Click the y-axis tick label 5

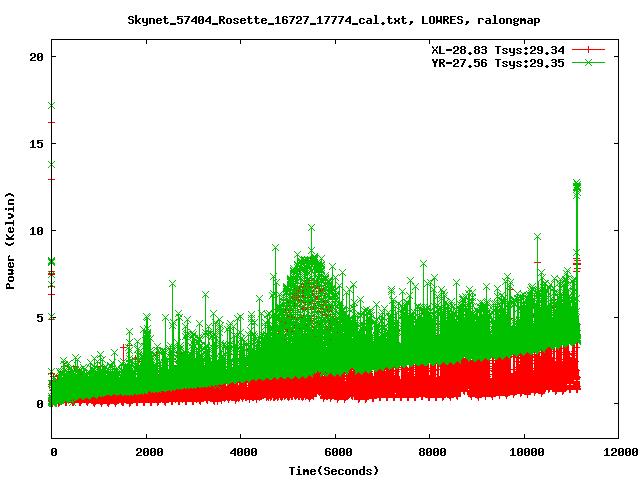coord(40,317)
